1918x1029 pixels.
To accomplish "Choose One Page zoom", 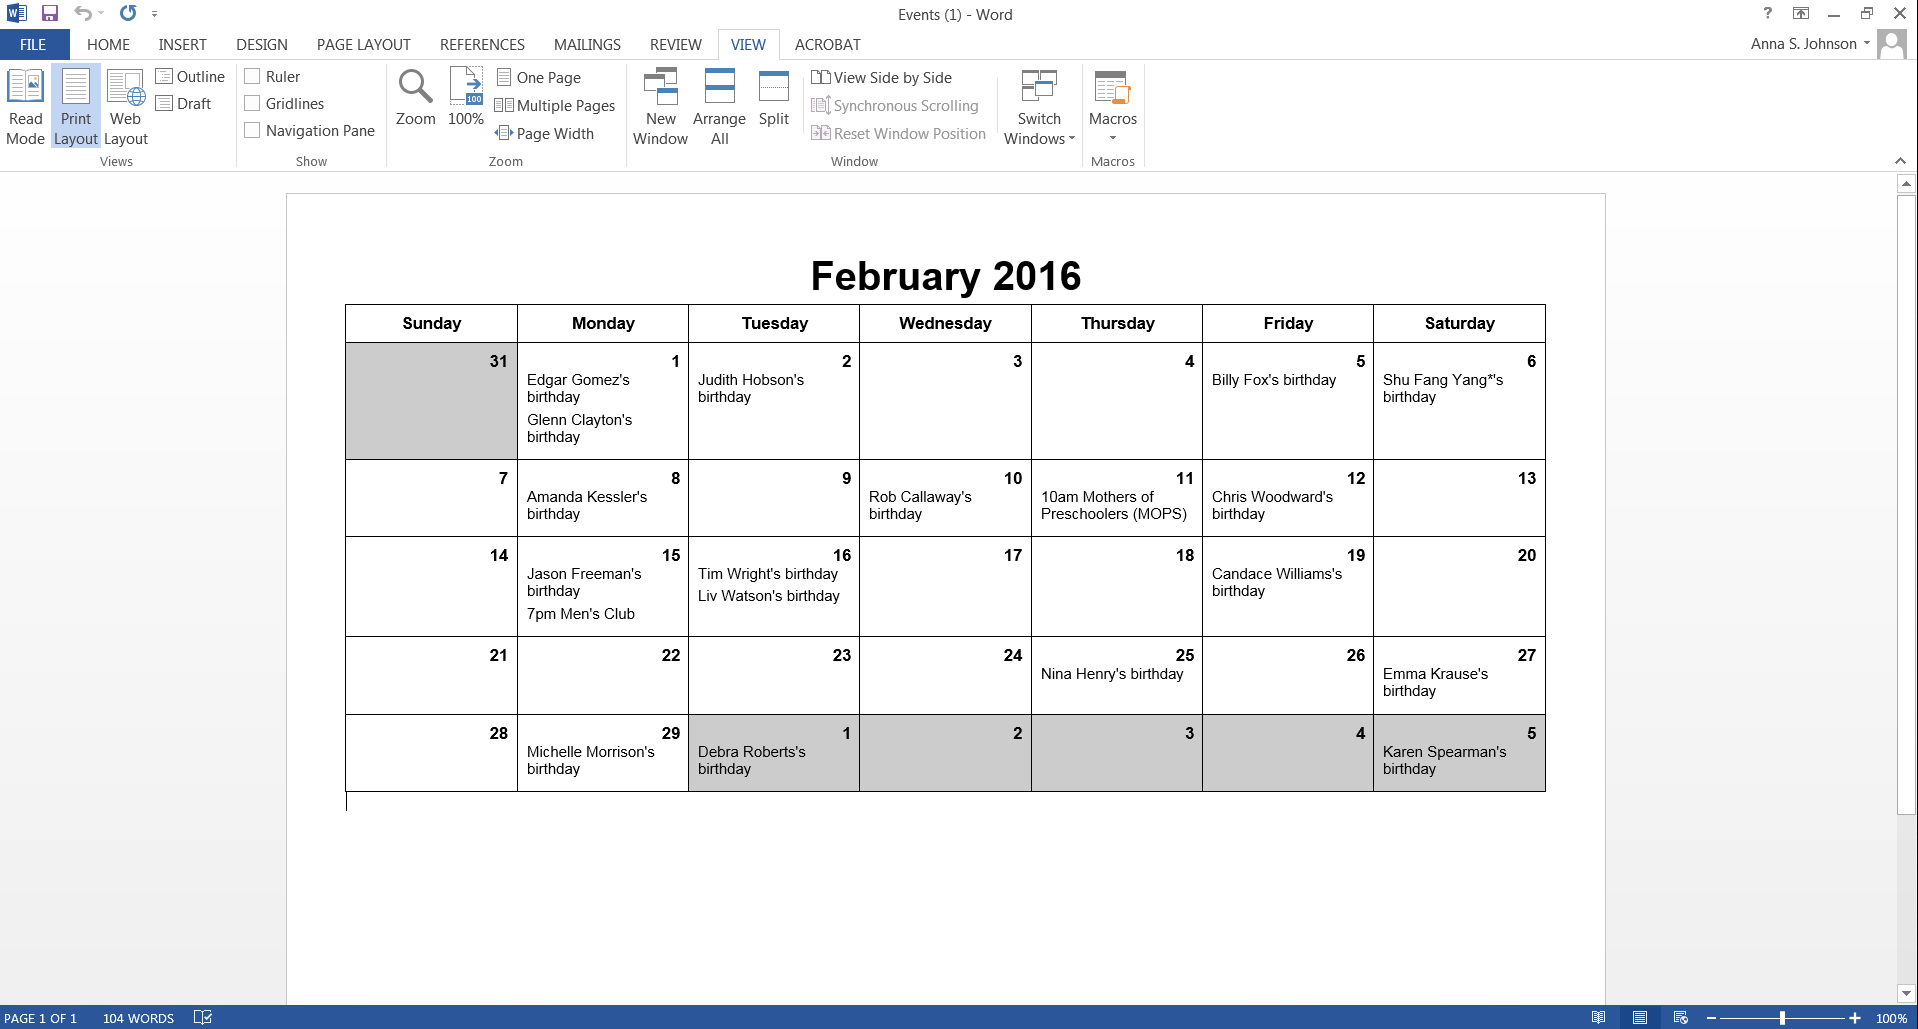I will click(538, 78).
